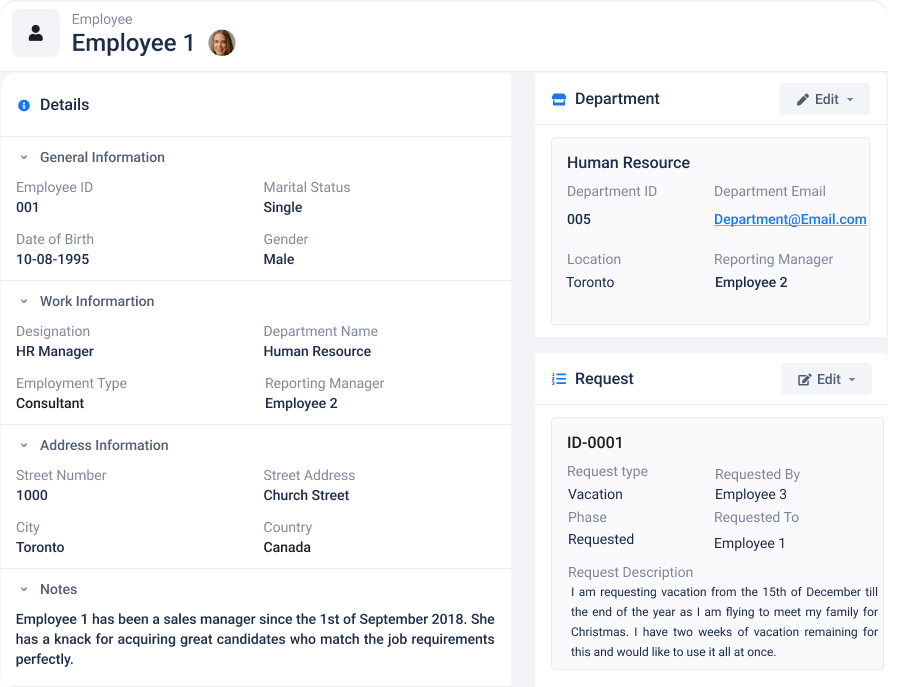
Task: Click the blue Details info icon
Action: (24, 105)
